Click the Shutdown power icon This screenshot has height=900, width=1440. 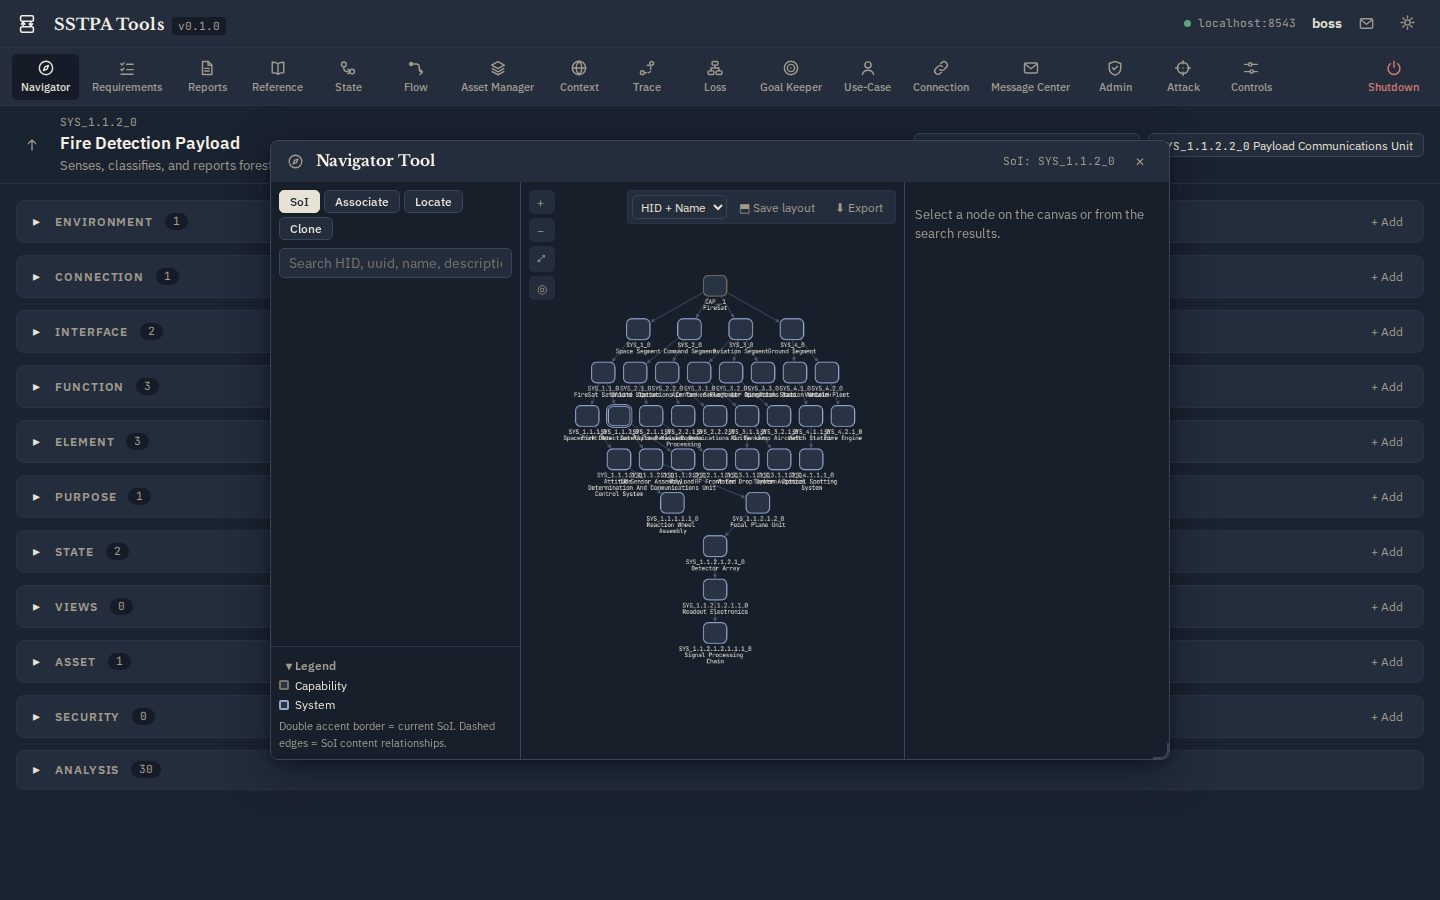pyautogui.click(x=1393, y=68)
